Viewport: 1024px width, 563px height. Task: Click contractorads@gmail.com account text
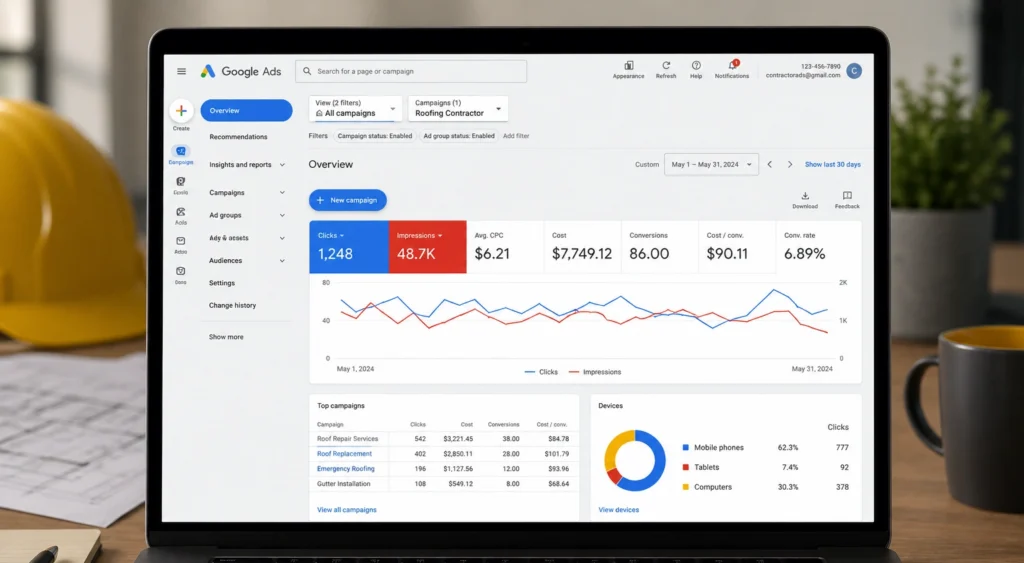point(803,75)
